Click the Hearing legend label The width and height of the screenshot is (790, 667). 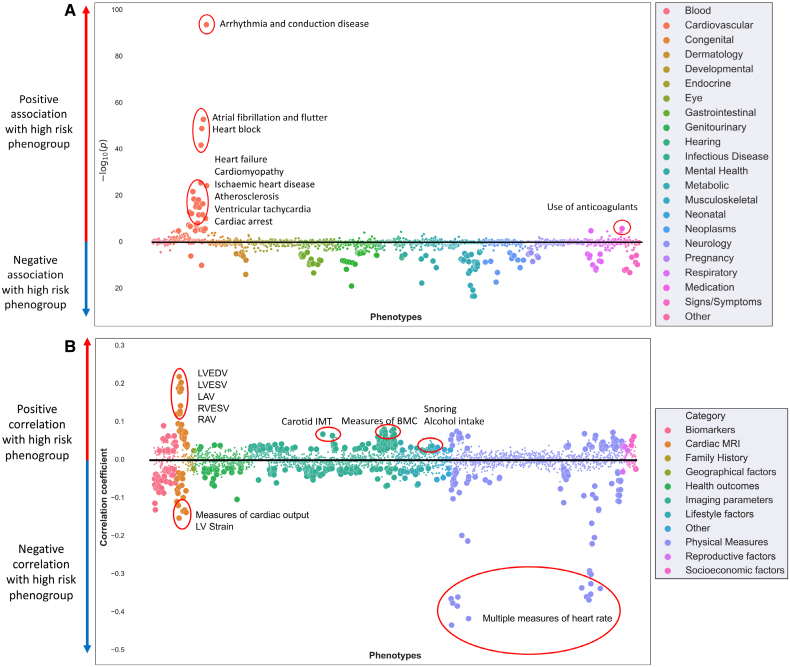[702, 142]
